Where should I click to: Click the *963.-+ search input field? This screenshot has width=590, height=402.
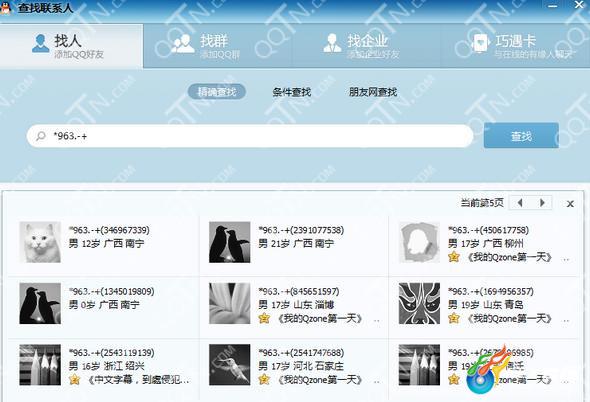[x=250, y=136]
